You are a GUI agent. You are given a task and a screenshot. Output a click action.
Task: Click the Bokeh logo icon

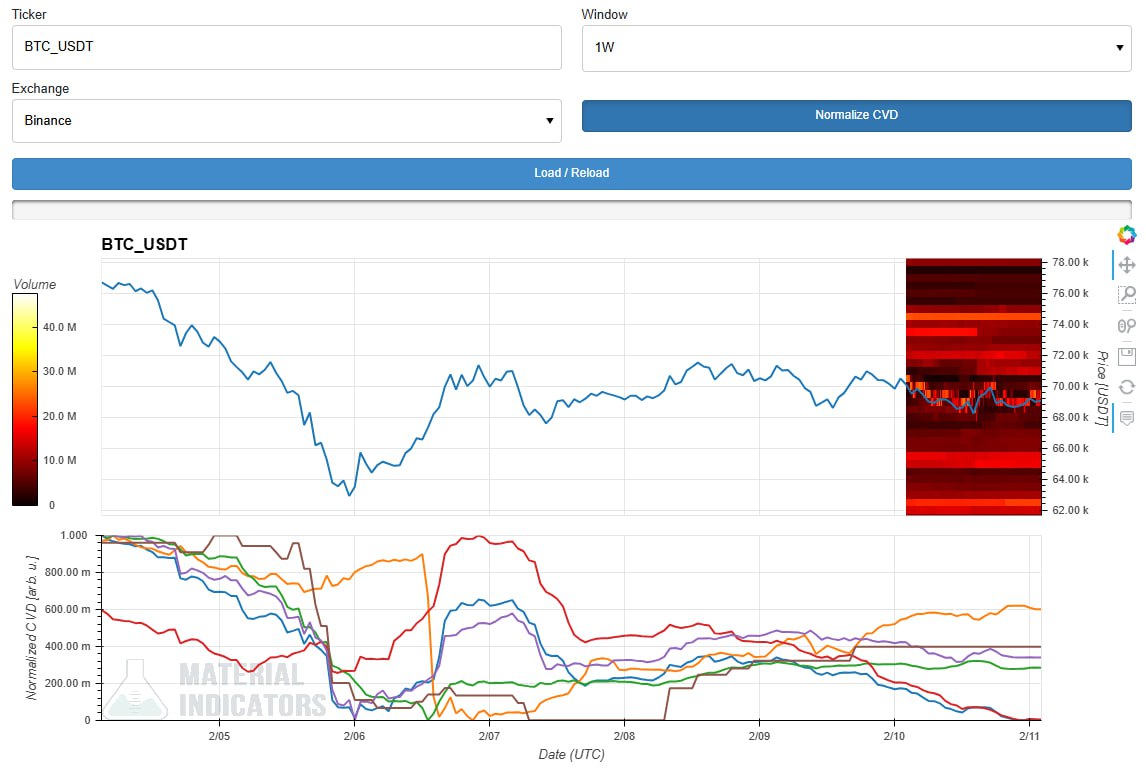[x=1127, y=234]
